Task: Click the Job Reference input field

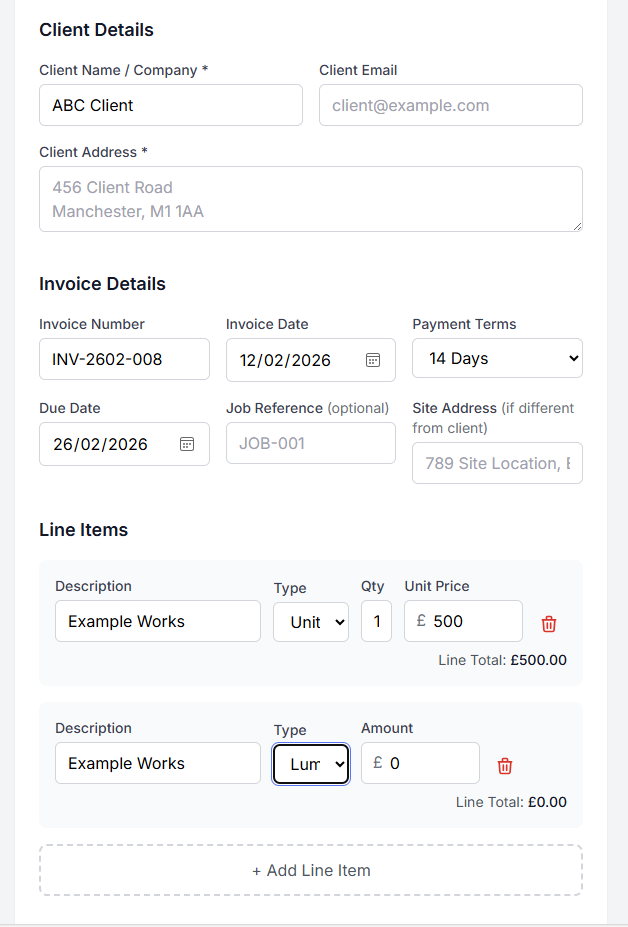Action: (310, 443)
